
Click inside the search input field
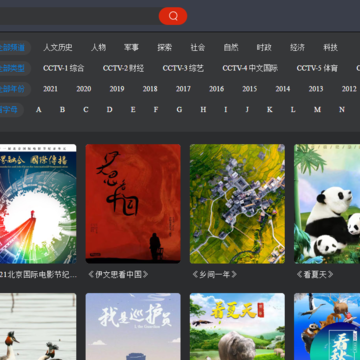[79, 16]
